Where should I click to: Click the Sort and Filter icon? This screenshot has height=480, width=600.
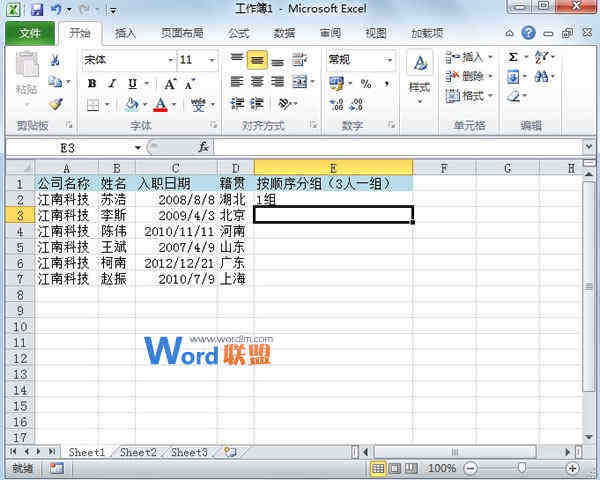542,57
